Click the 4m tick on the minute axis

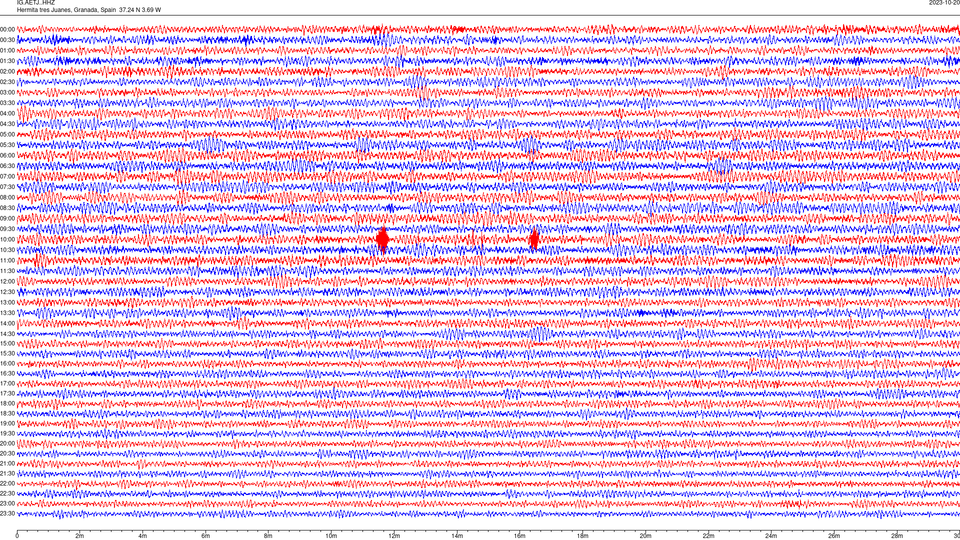tap(143, 536)
